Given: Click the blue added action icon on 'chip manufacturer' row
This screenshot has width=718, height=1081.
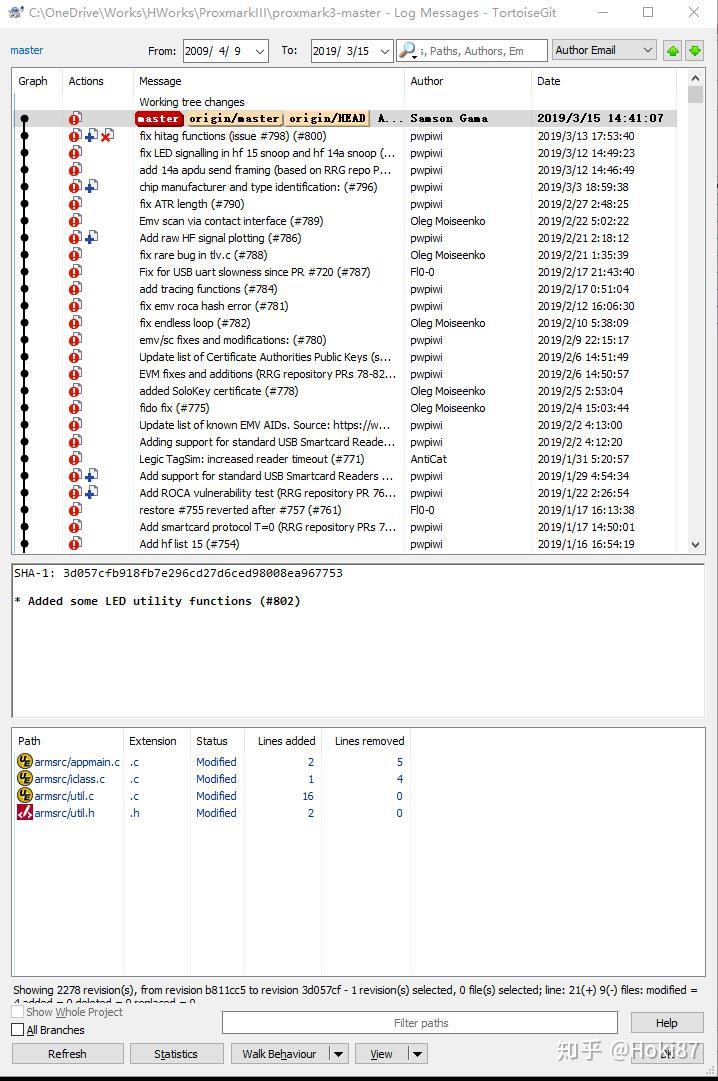Looking at the screenshot, I should pyautogui.click(x=91, y=187).
